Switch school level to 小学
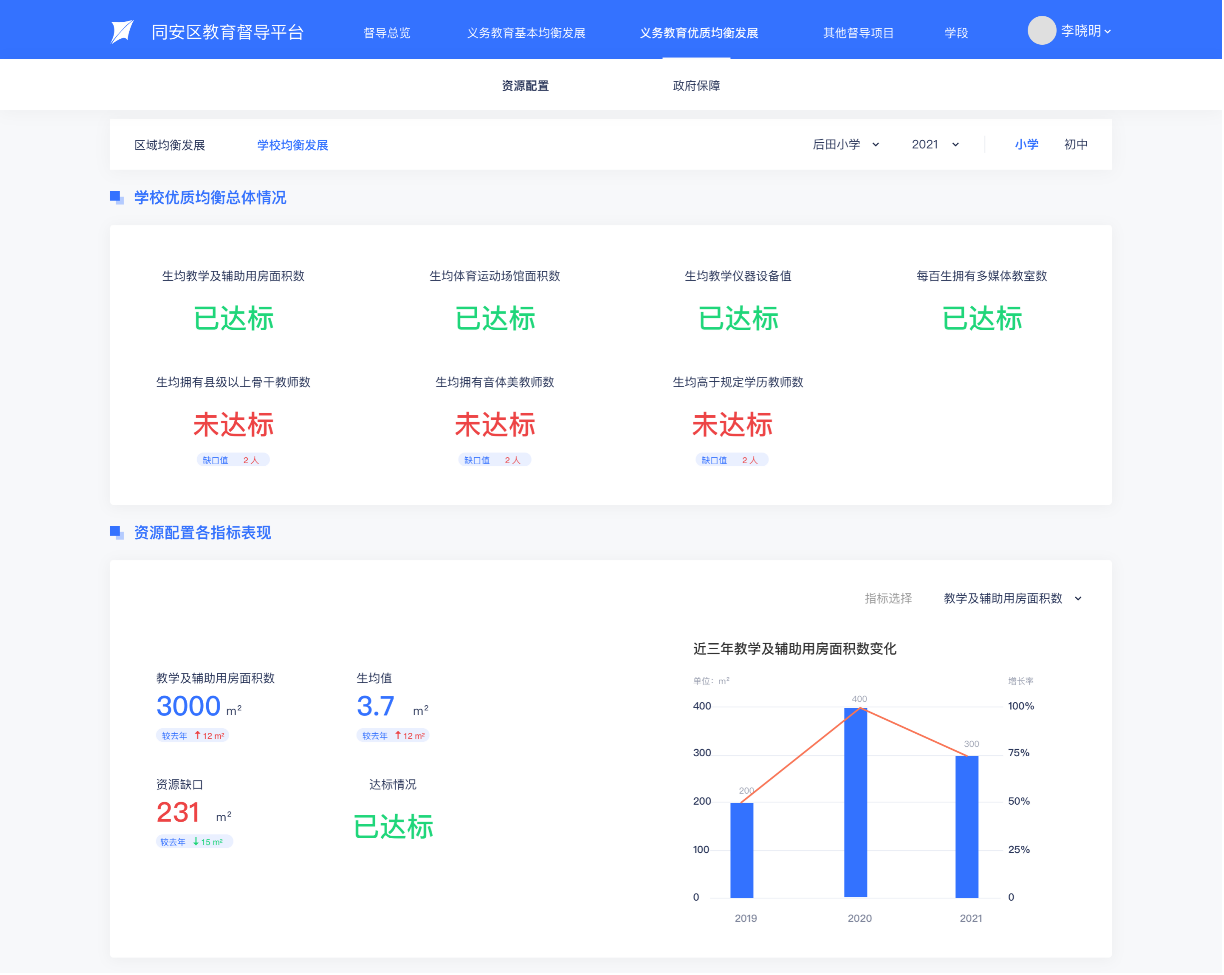The height and width of the screenshot is (975, 1224). (1026, 145)
